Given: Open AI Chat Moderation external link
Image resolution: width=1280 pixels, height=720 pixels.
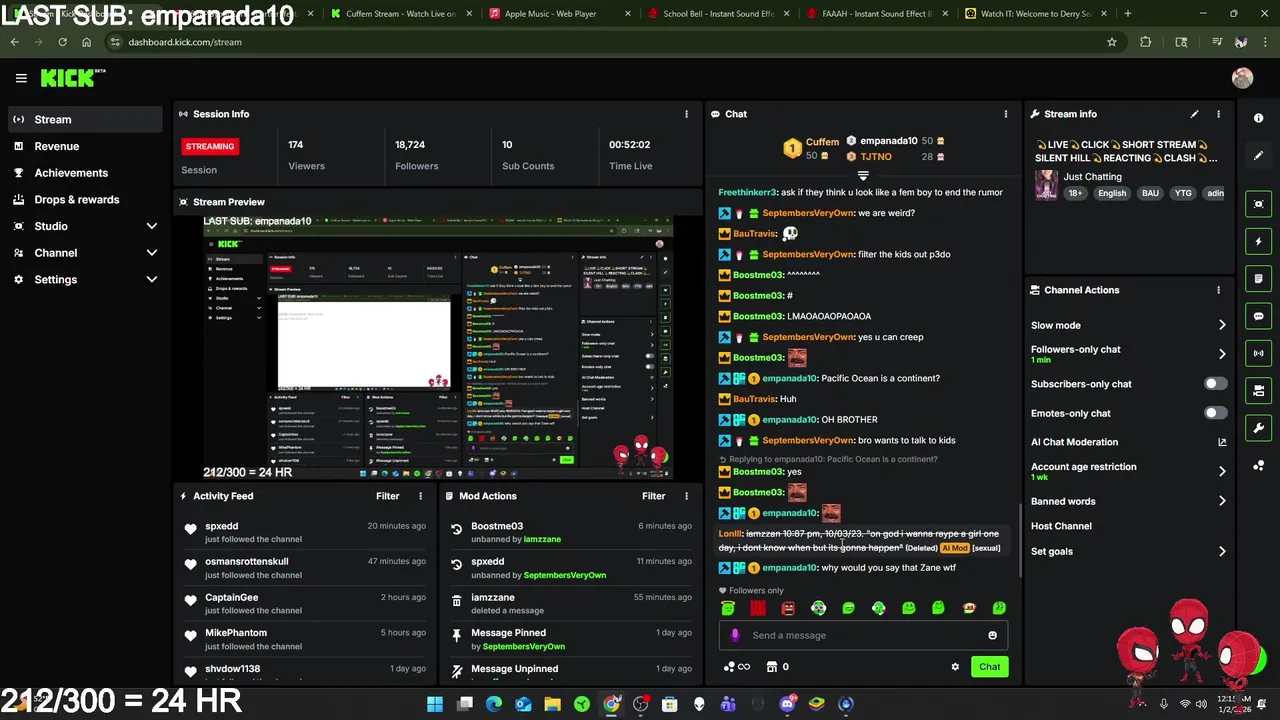Looking at the screenshot, I should (x=1221, y=442).
